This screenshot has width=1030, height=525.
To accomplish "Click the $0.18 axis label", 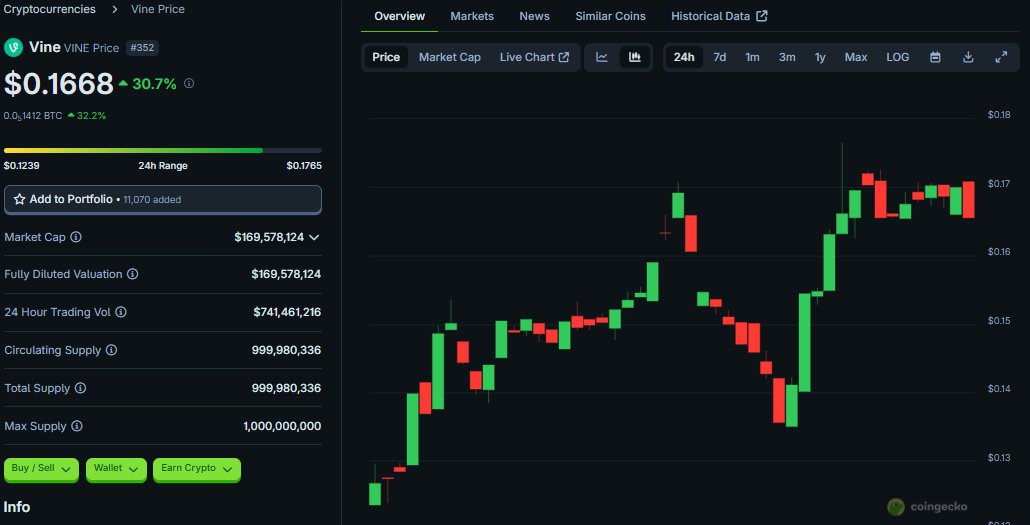I will (999, 115).
